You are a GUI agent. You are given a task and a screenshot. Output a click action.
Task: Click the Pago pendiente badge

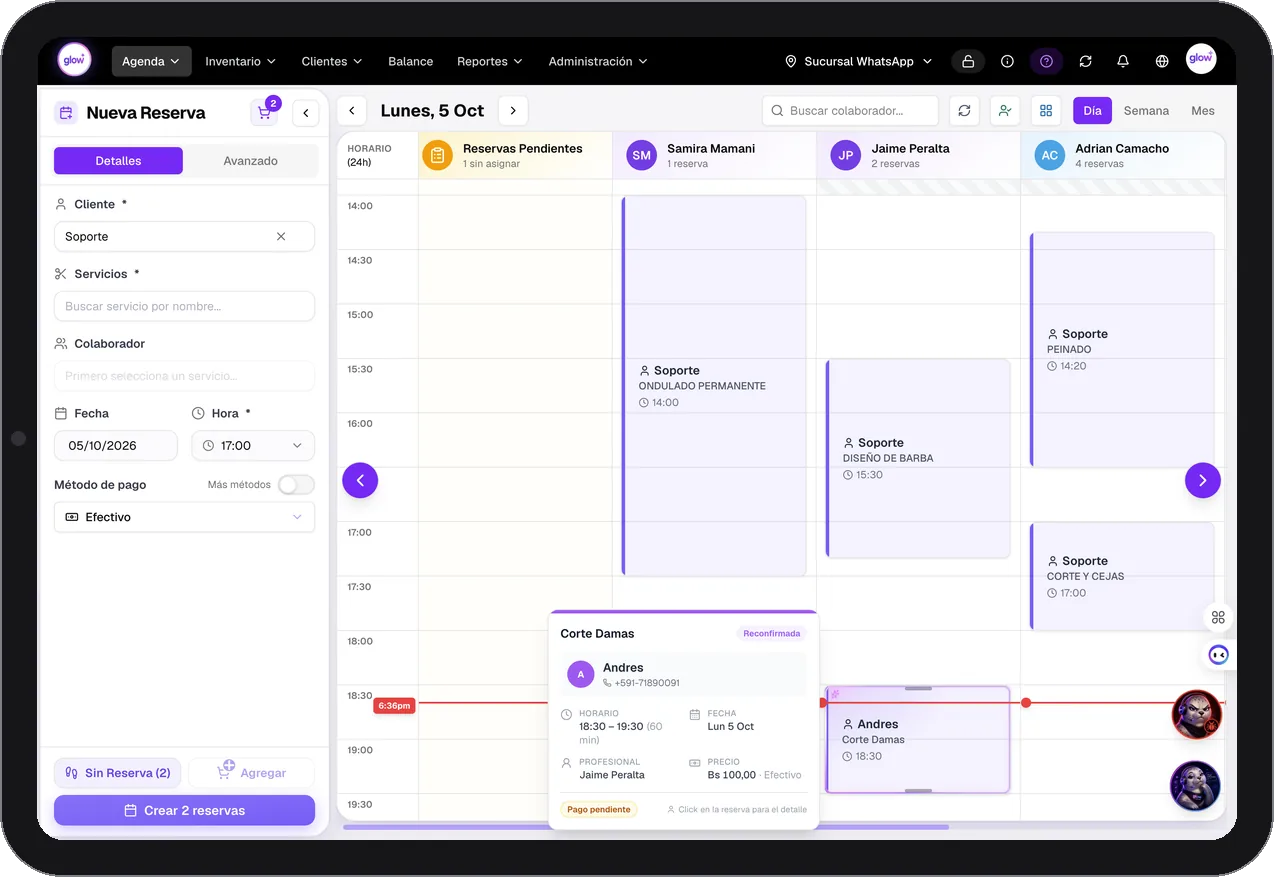pyautogui.click(x=599, y=810)
